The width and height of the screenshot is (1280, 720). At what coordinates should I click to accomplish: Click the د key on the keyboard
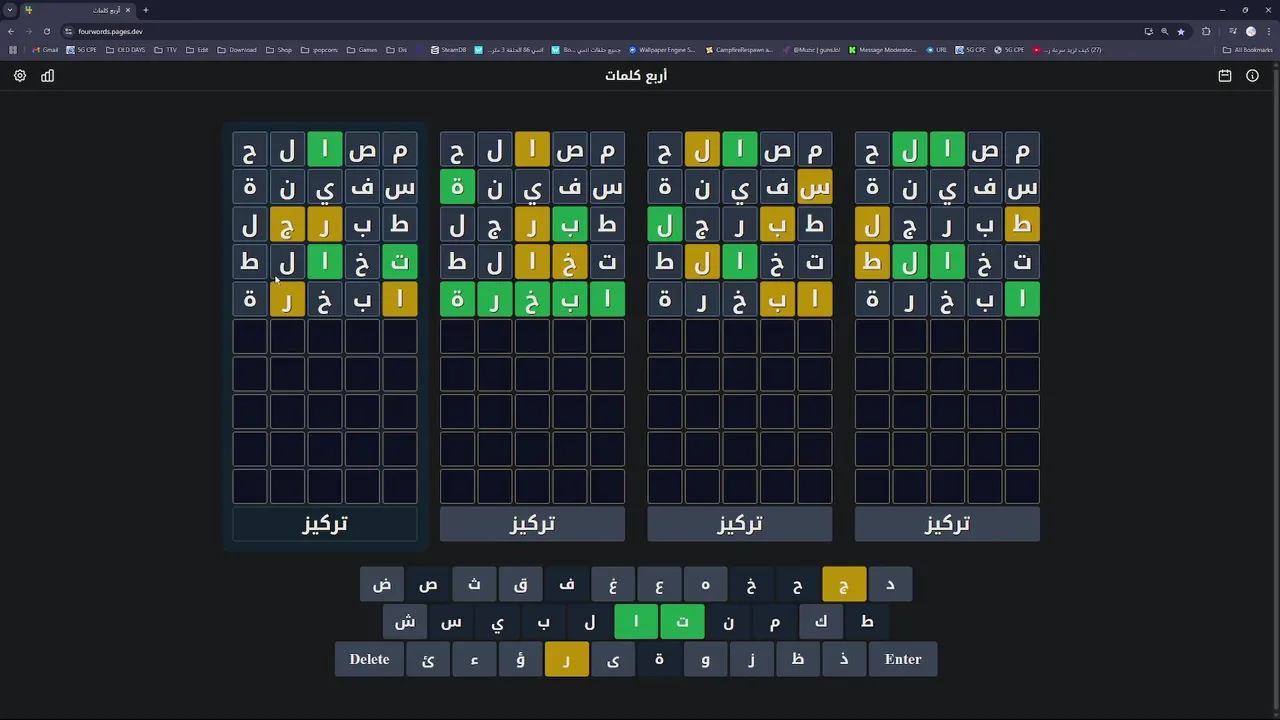[x=890, y=584]
